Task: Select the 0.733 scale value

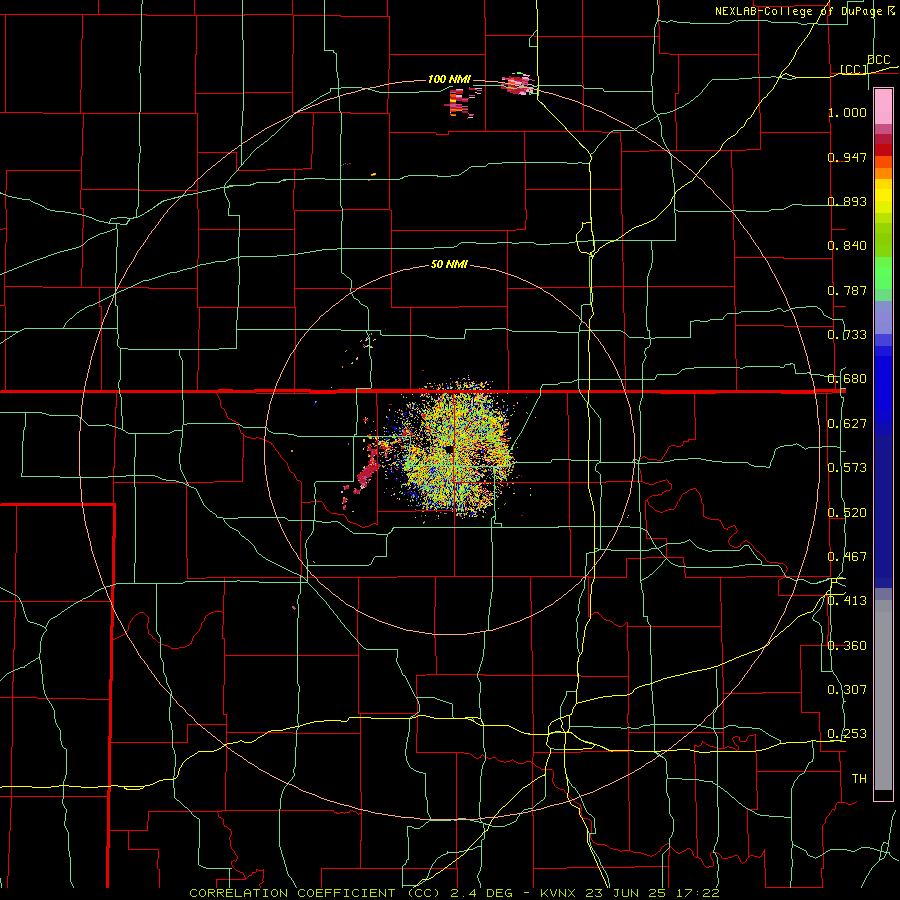Action: 847,335
